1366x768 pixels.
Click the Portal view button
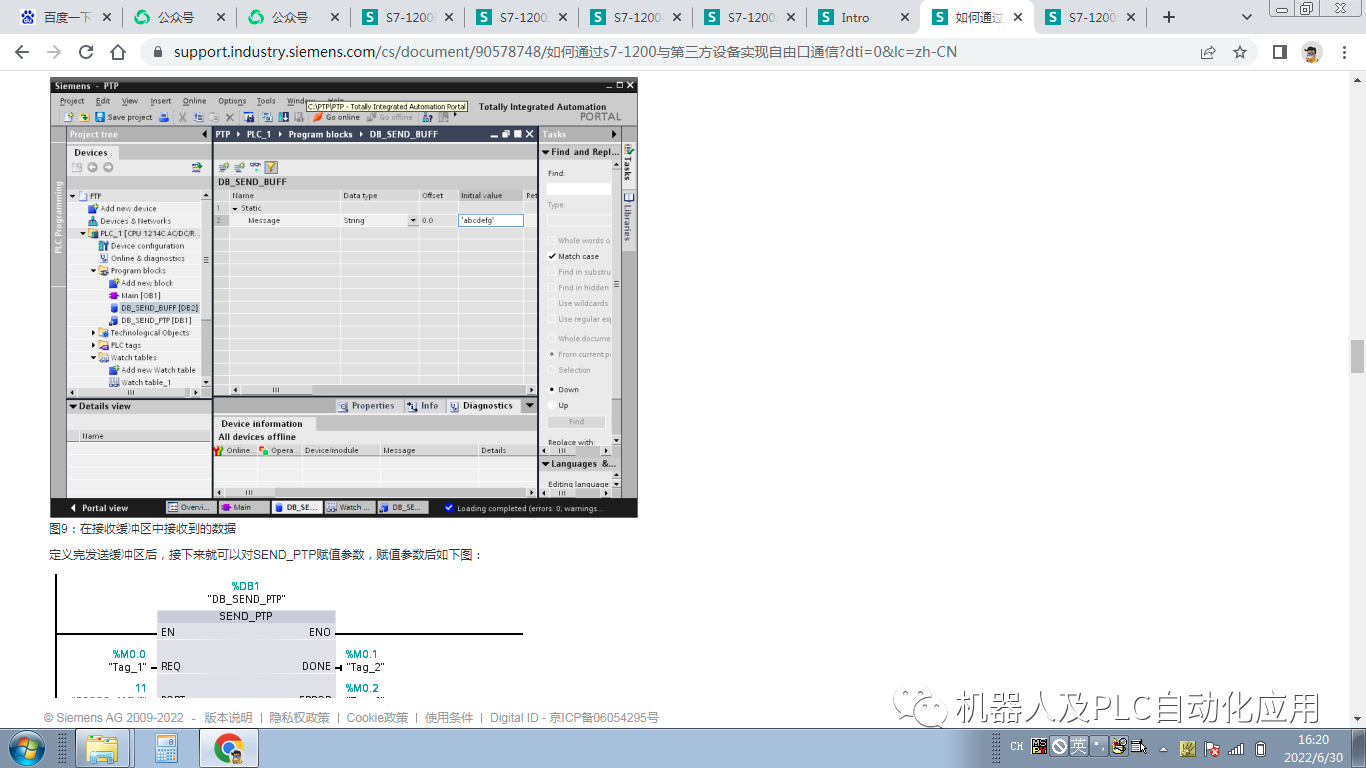click(99, 508)
